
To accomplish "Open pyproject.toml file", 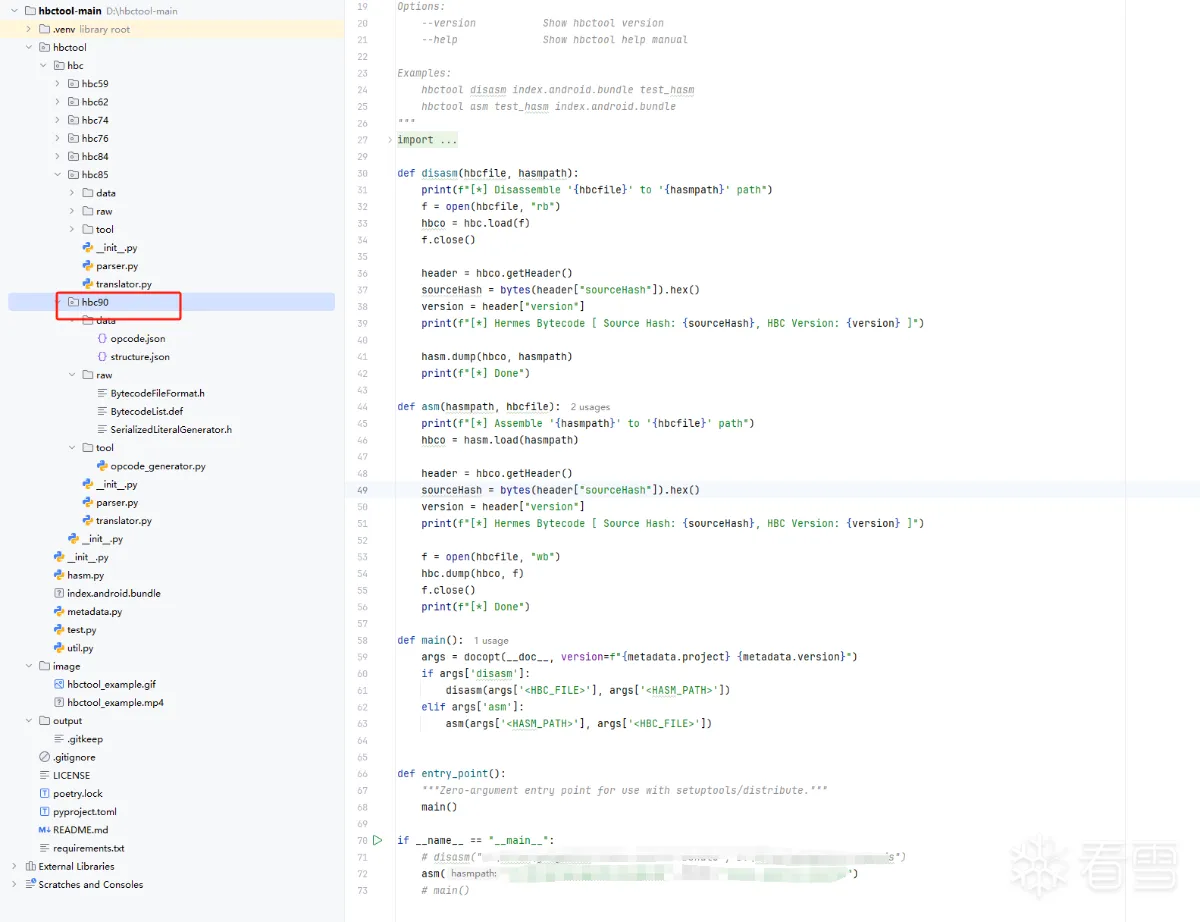I will (x=85, y=812).
